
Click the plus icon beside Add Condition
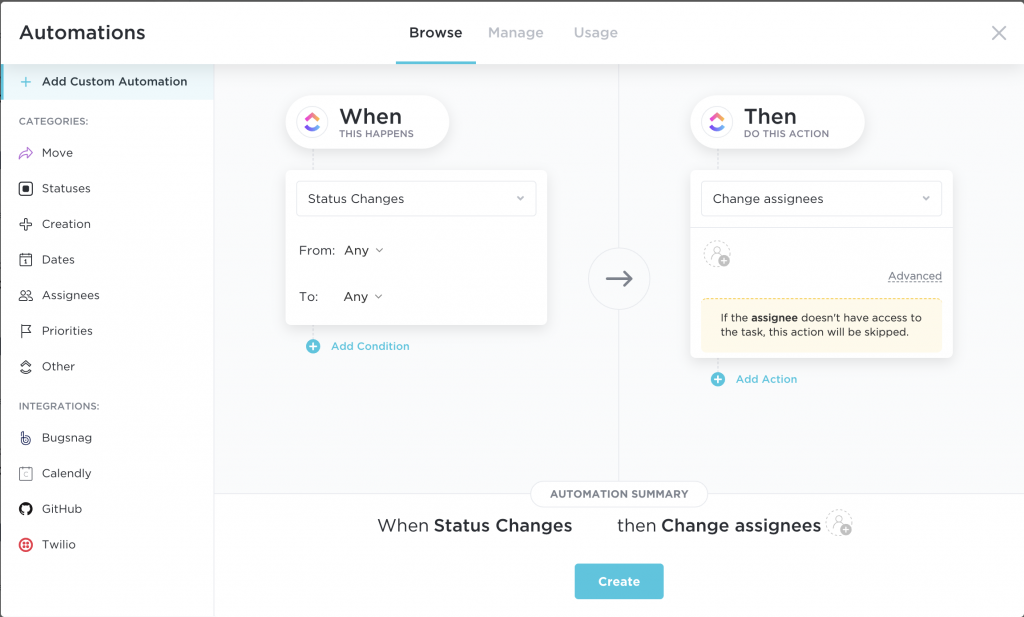313,347
